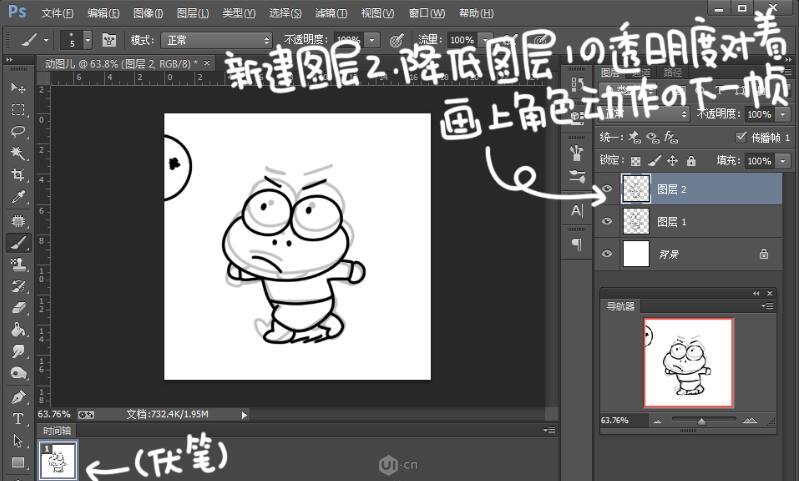Select the Rectangle shape tool
The image size is (799, 481).
coord(18,463)
